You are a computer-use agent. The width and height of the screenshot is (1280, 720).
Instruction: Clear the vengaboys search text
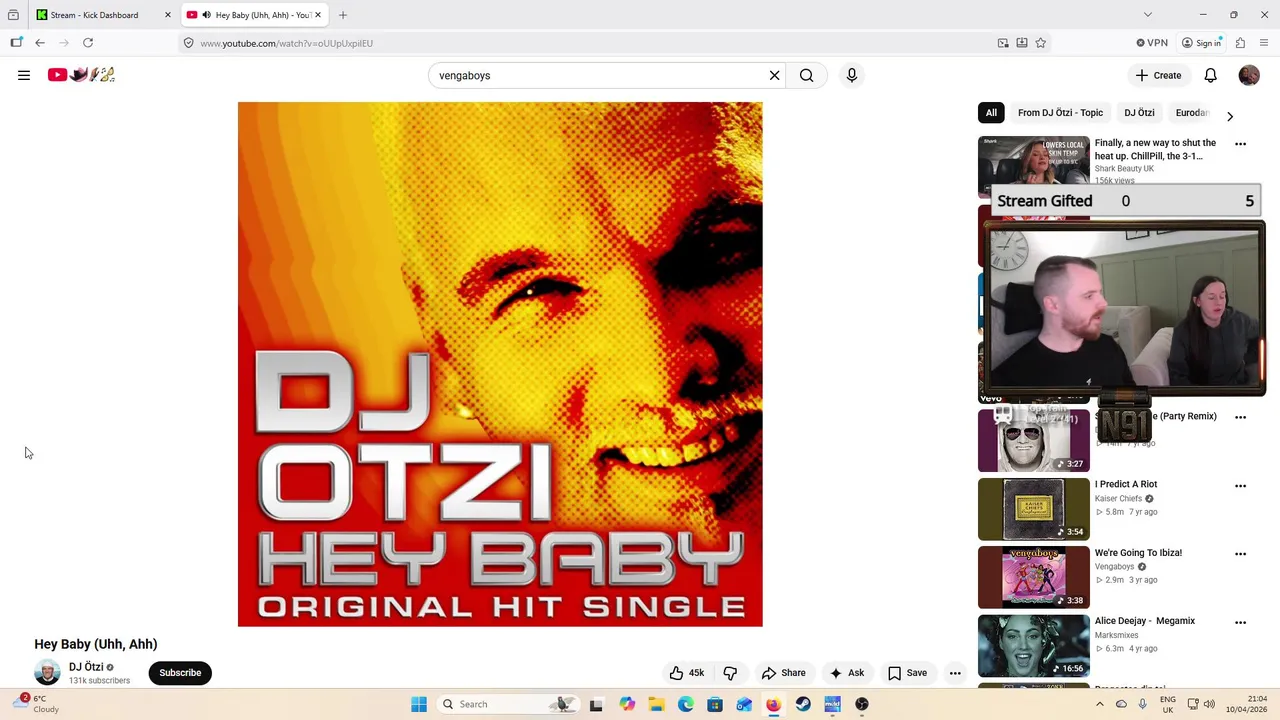pos(774,75)
